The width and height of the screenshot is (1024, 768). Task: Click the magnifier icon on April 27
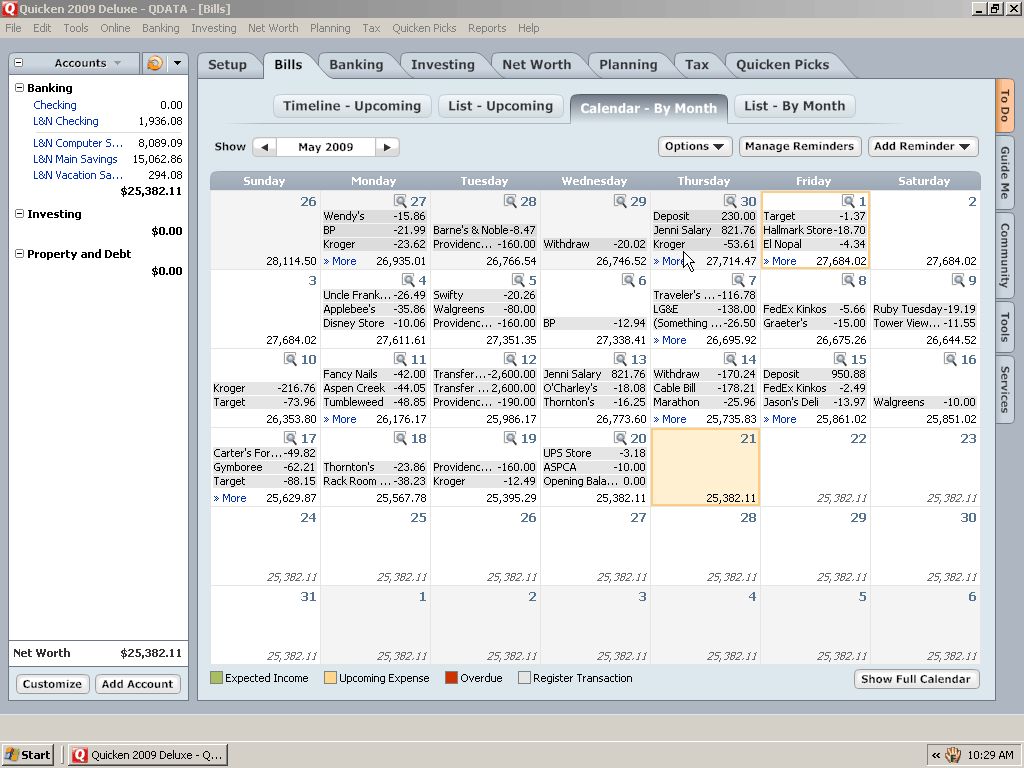(x=400, y=200)
